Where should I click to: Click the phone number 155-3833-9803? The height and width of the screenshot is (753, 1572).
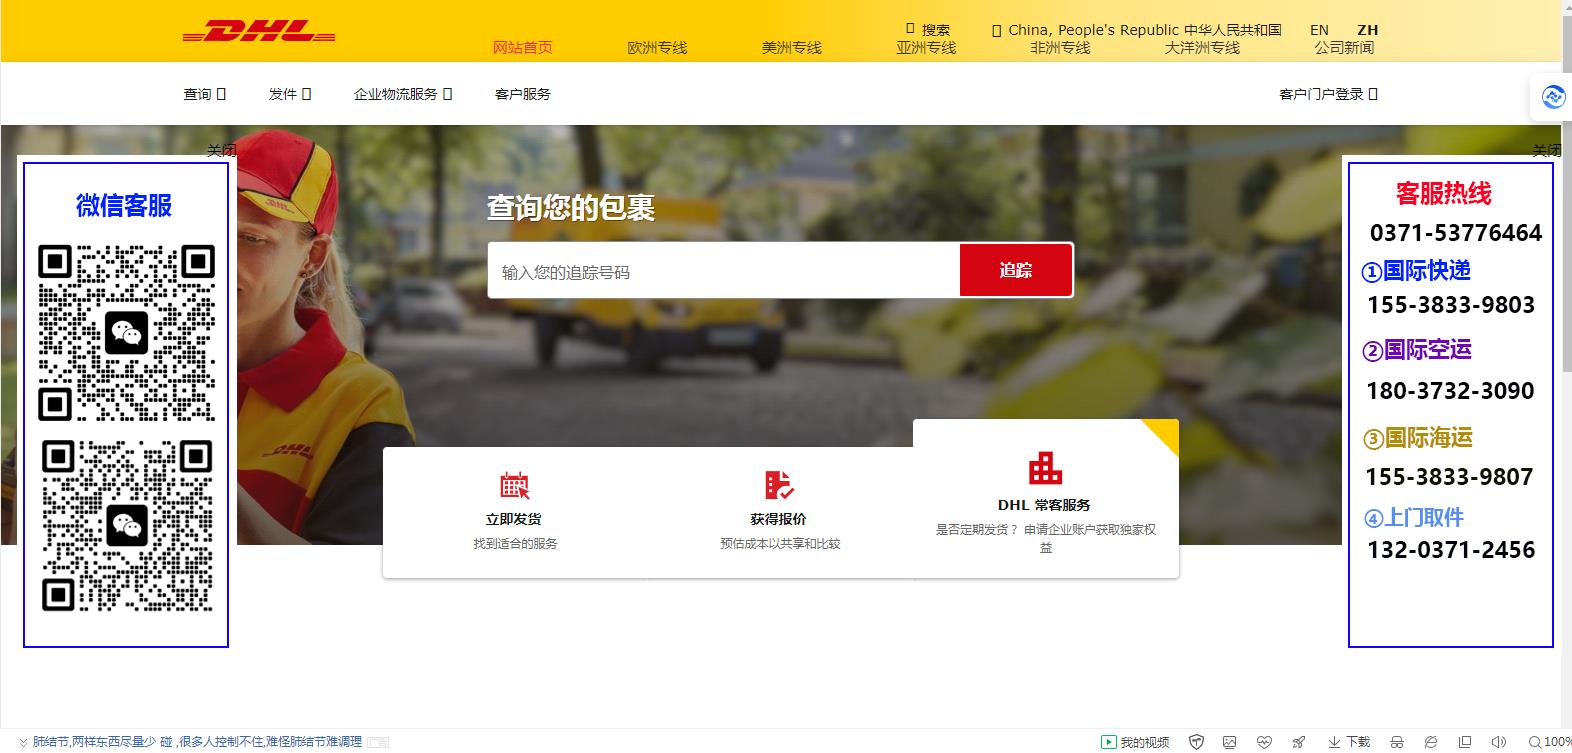[1450, 305]
